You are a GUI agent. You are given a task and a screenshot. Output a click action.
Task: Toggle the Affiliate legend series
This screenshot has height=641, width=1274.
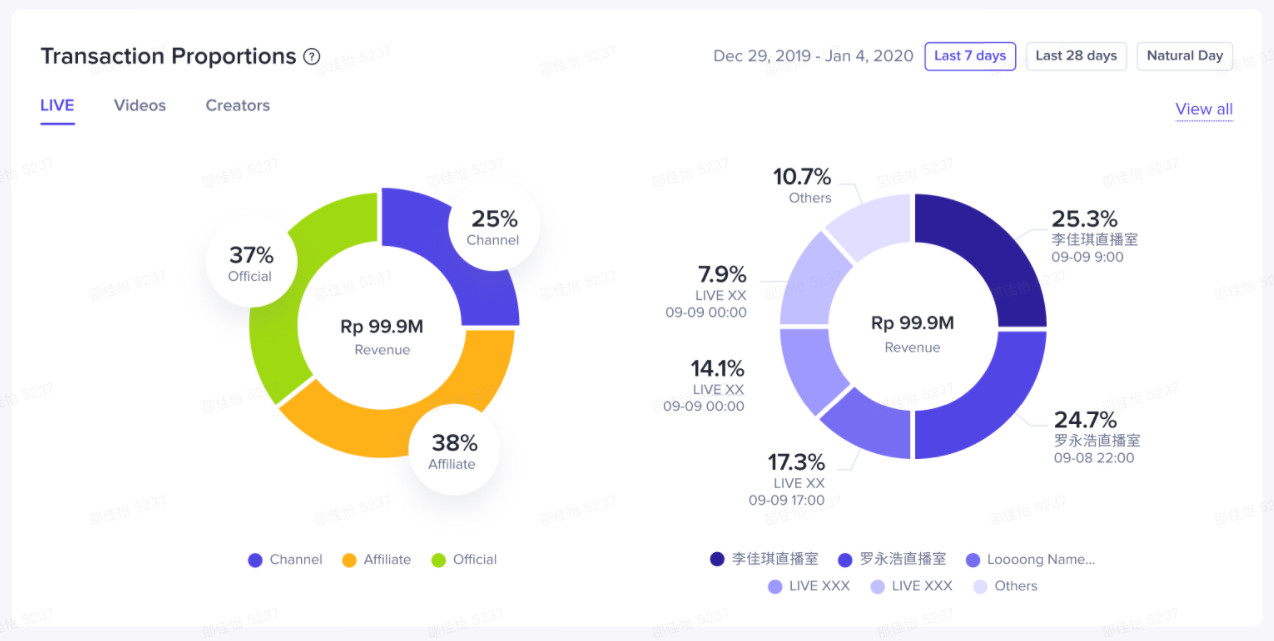[376, 560]
